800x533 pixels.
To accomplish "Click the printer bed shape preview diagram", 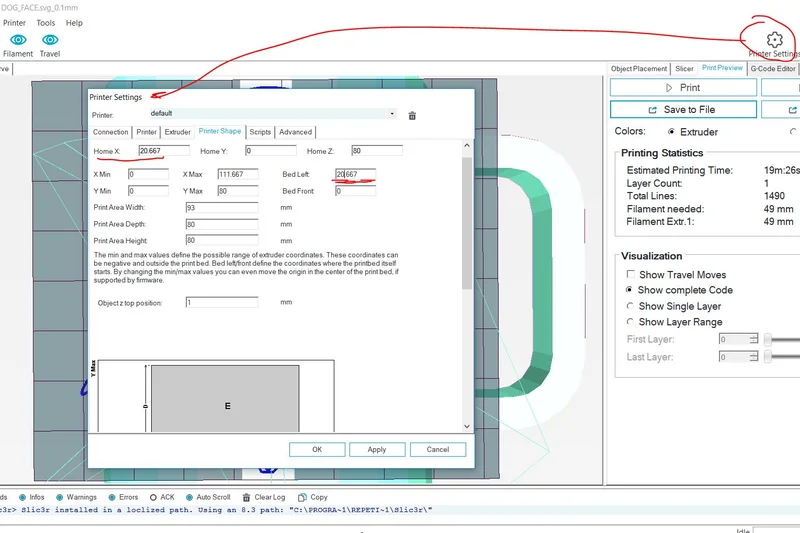I will coord(216,396).
